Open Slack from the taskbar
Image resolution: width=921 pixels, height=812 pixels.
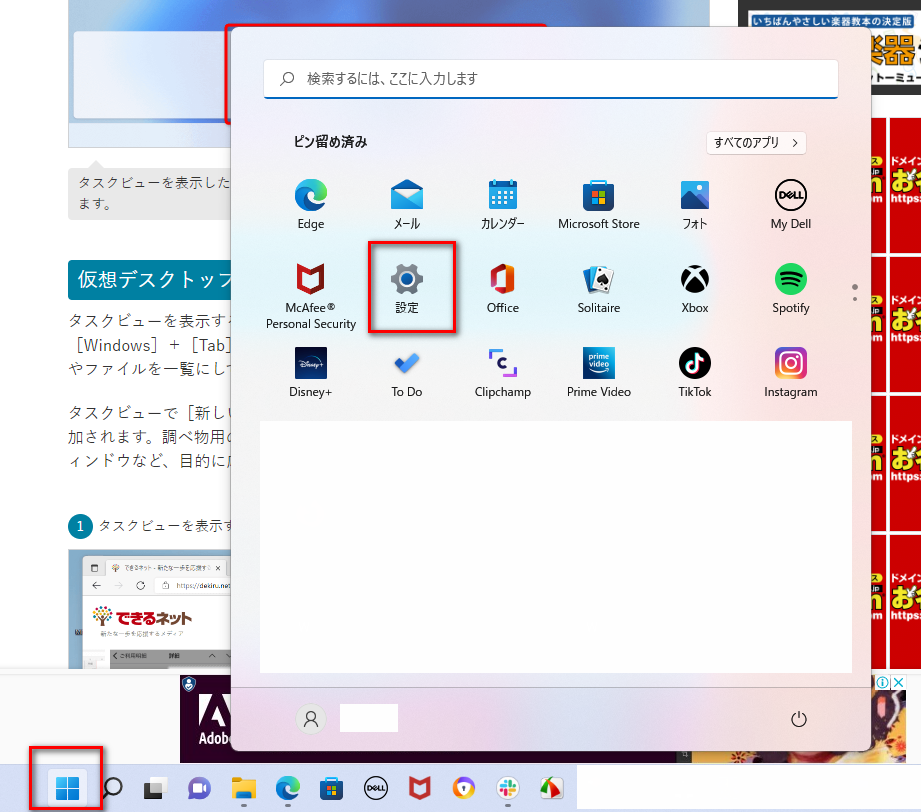tap(507, 788)
